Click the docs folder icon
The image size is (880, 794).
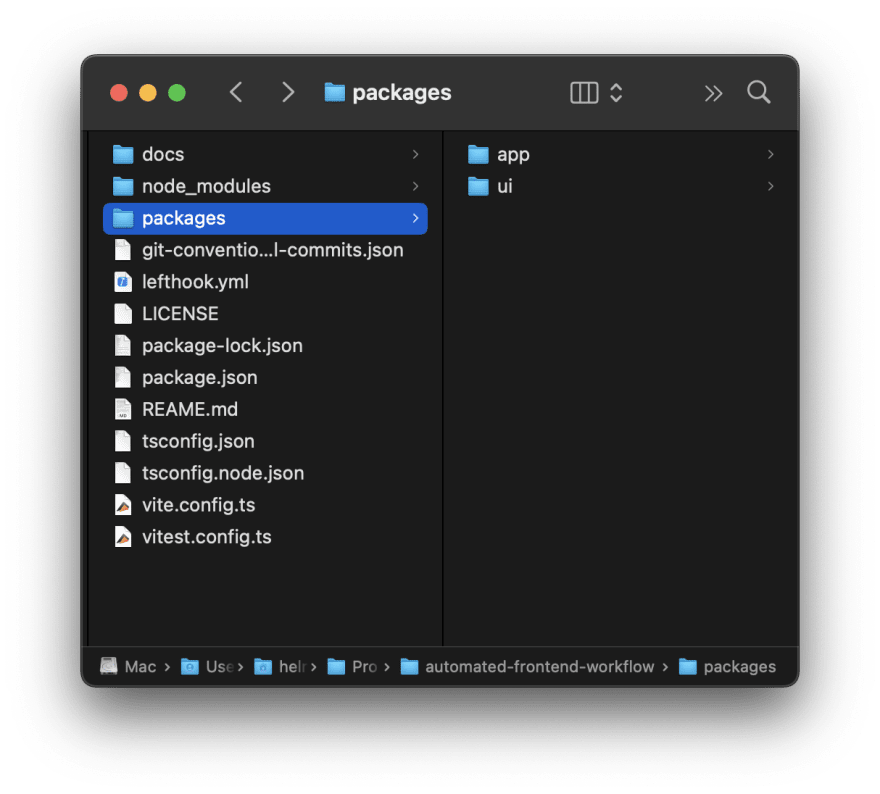123,154
